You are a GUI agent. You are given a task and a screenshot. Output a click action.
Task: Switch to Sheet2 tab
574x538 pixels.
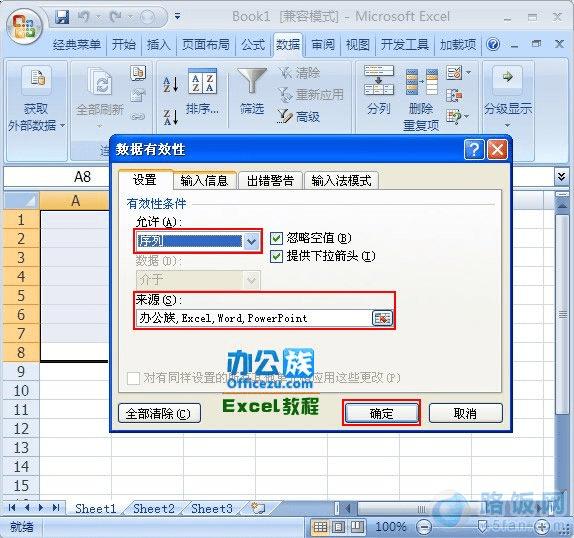pyautogui.click(x=154, y=508)
